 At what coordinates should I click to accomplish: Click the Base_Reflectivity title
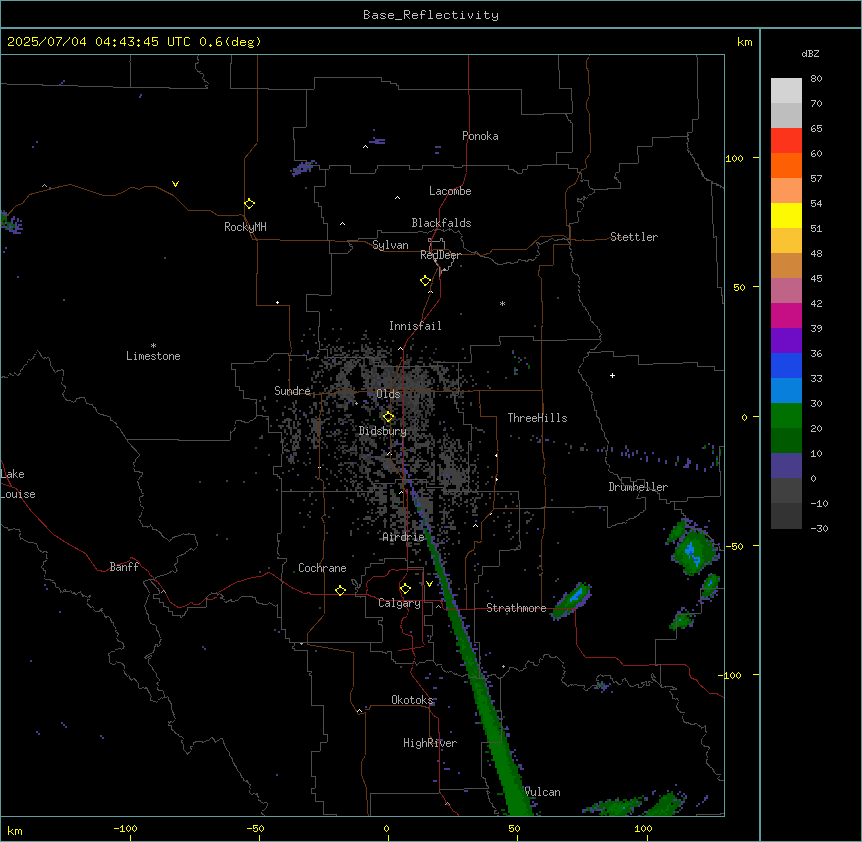pyautogui.click(x=431, y=15)
